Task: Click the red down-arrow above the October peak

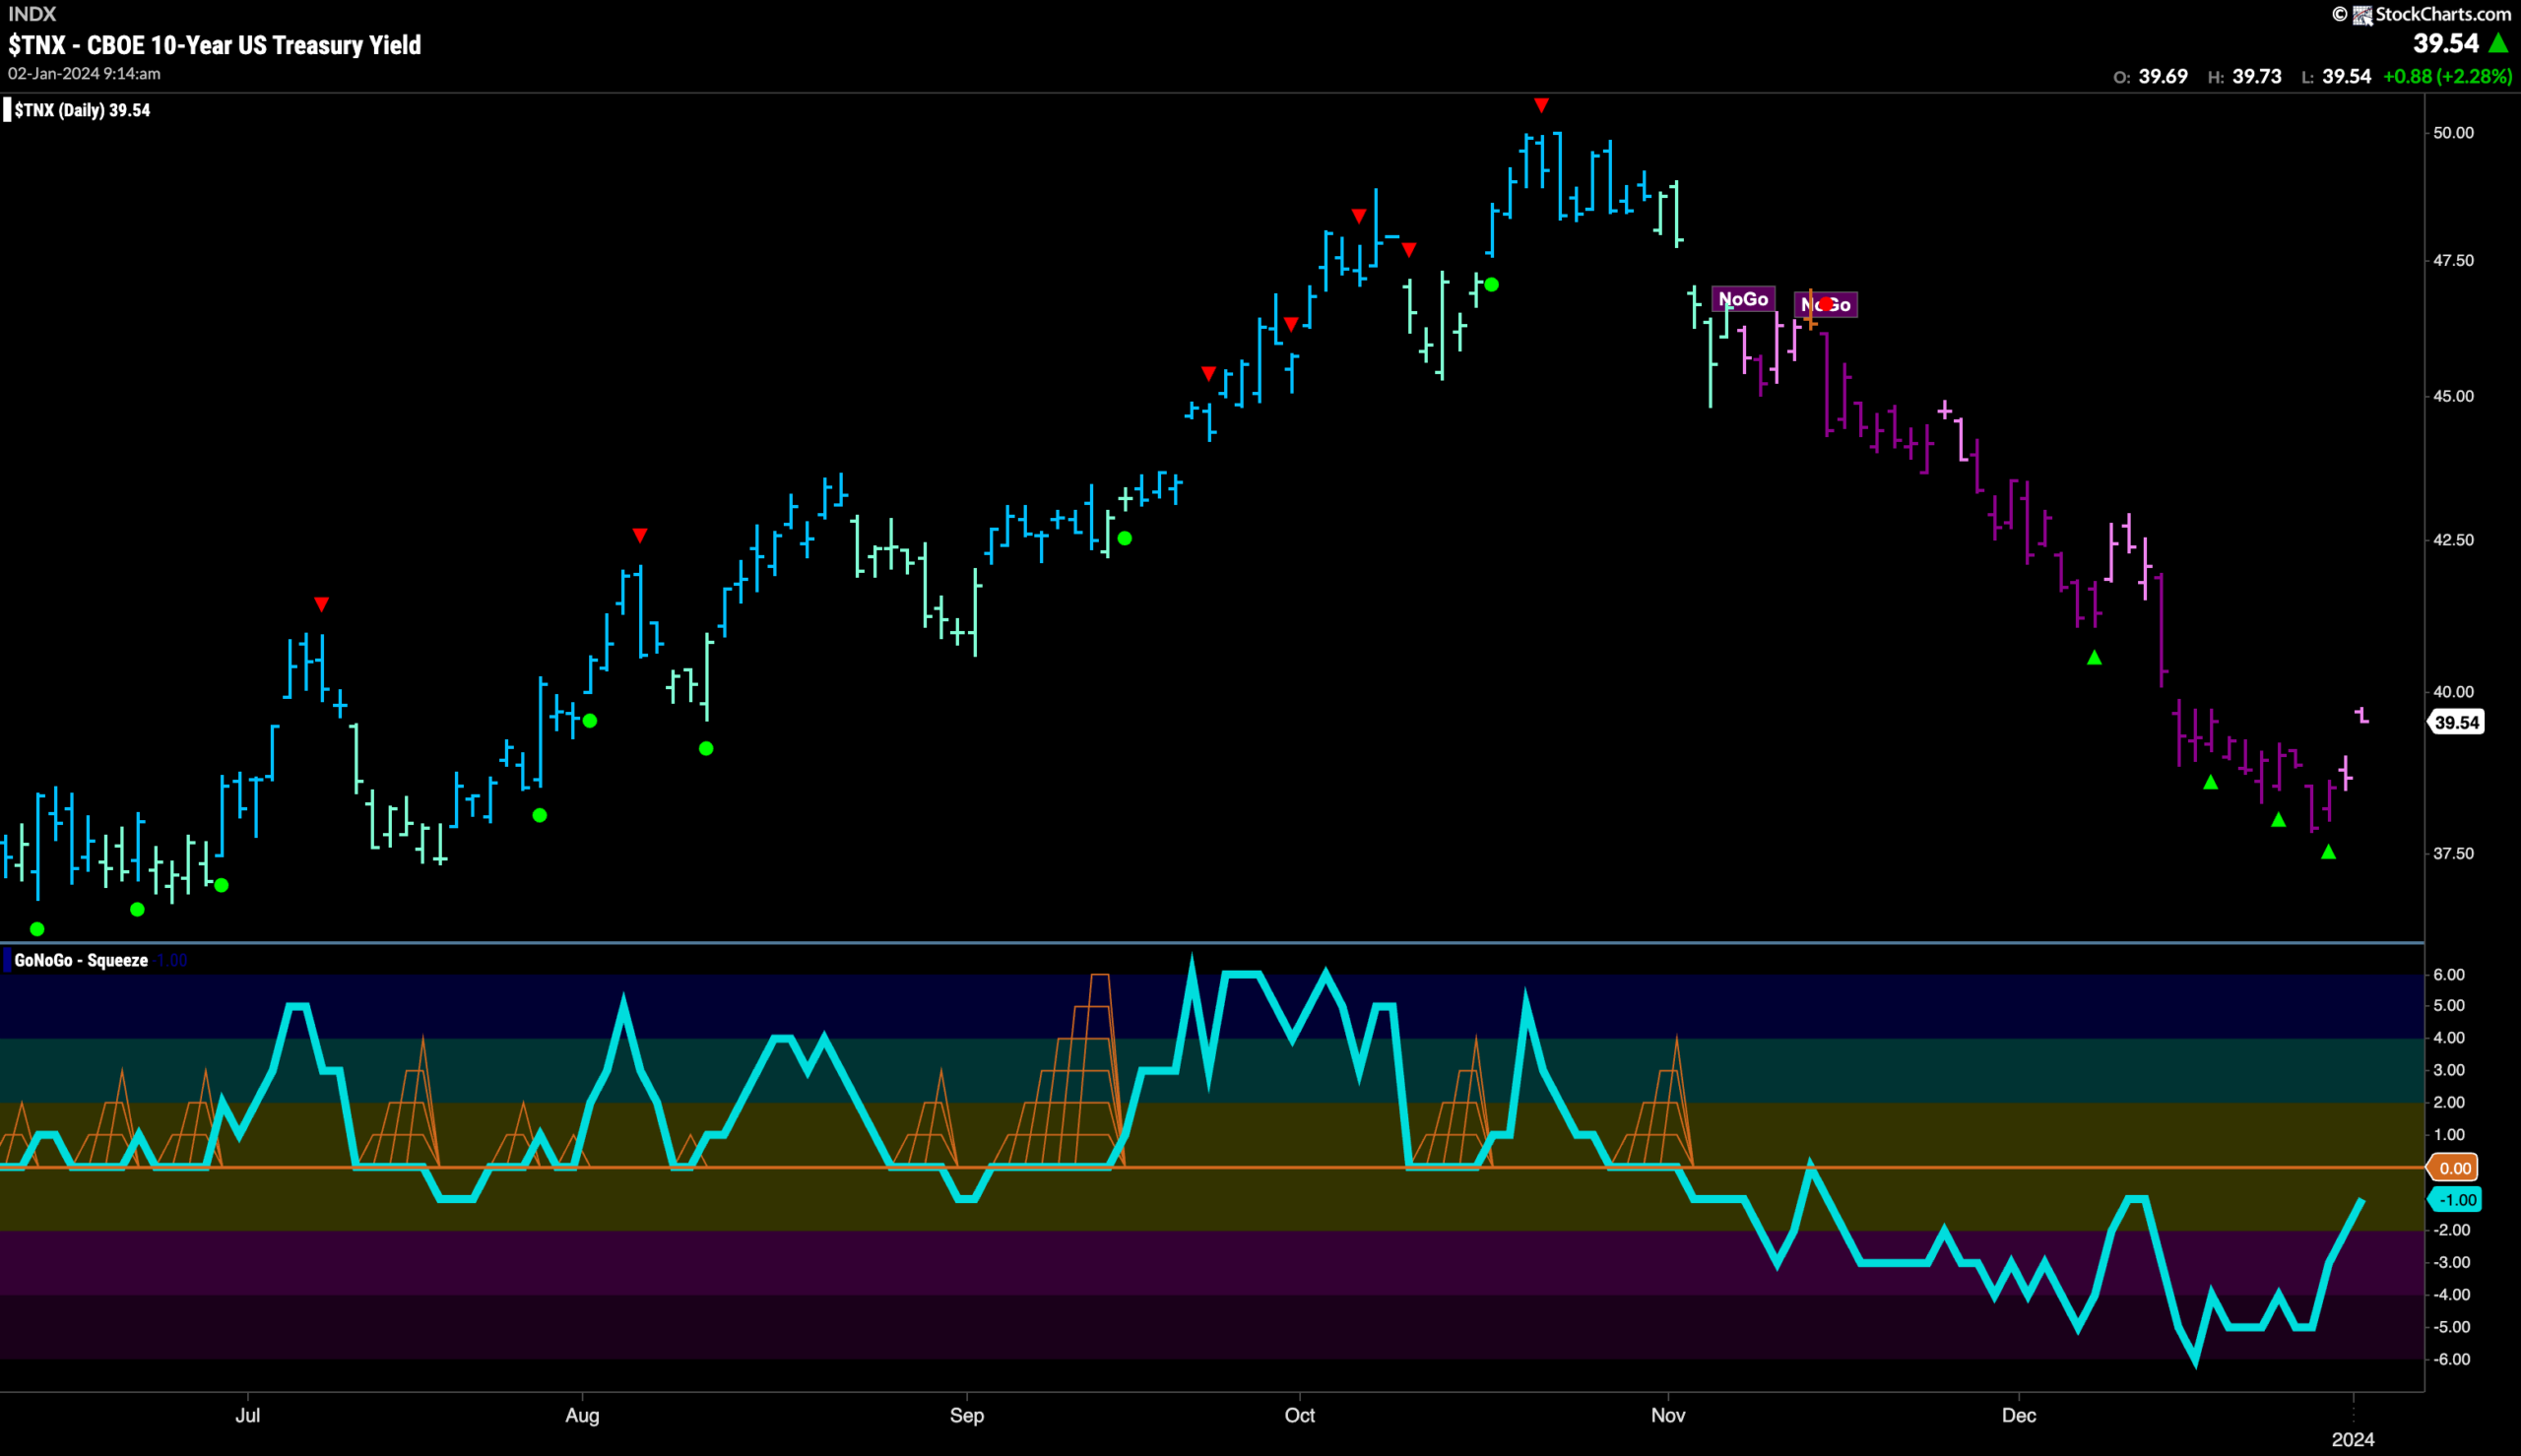Action: click(x=1541, y=105)
